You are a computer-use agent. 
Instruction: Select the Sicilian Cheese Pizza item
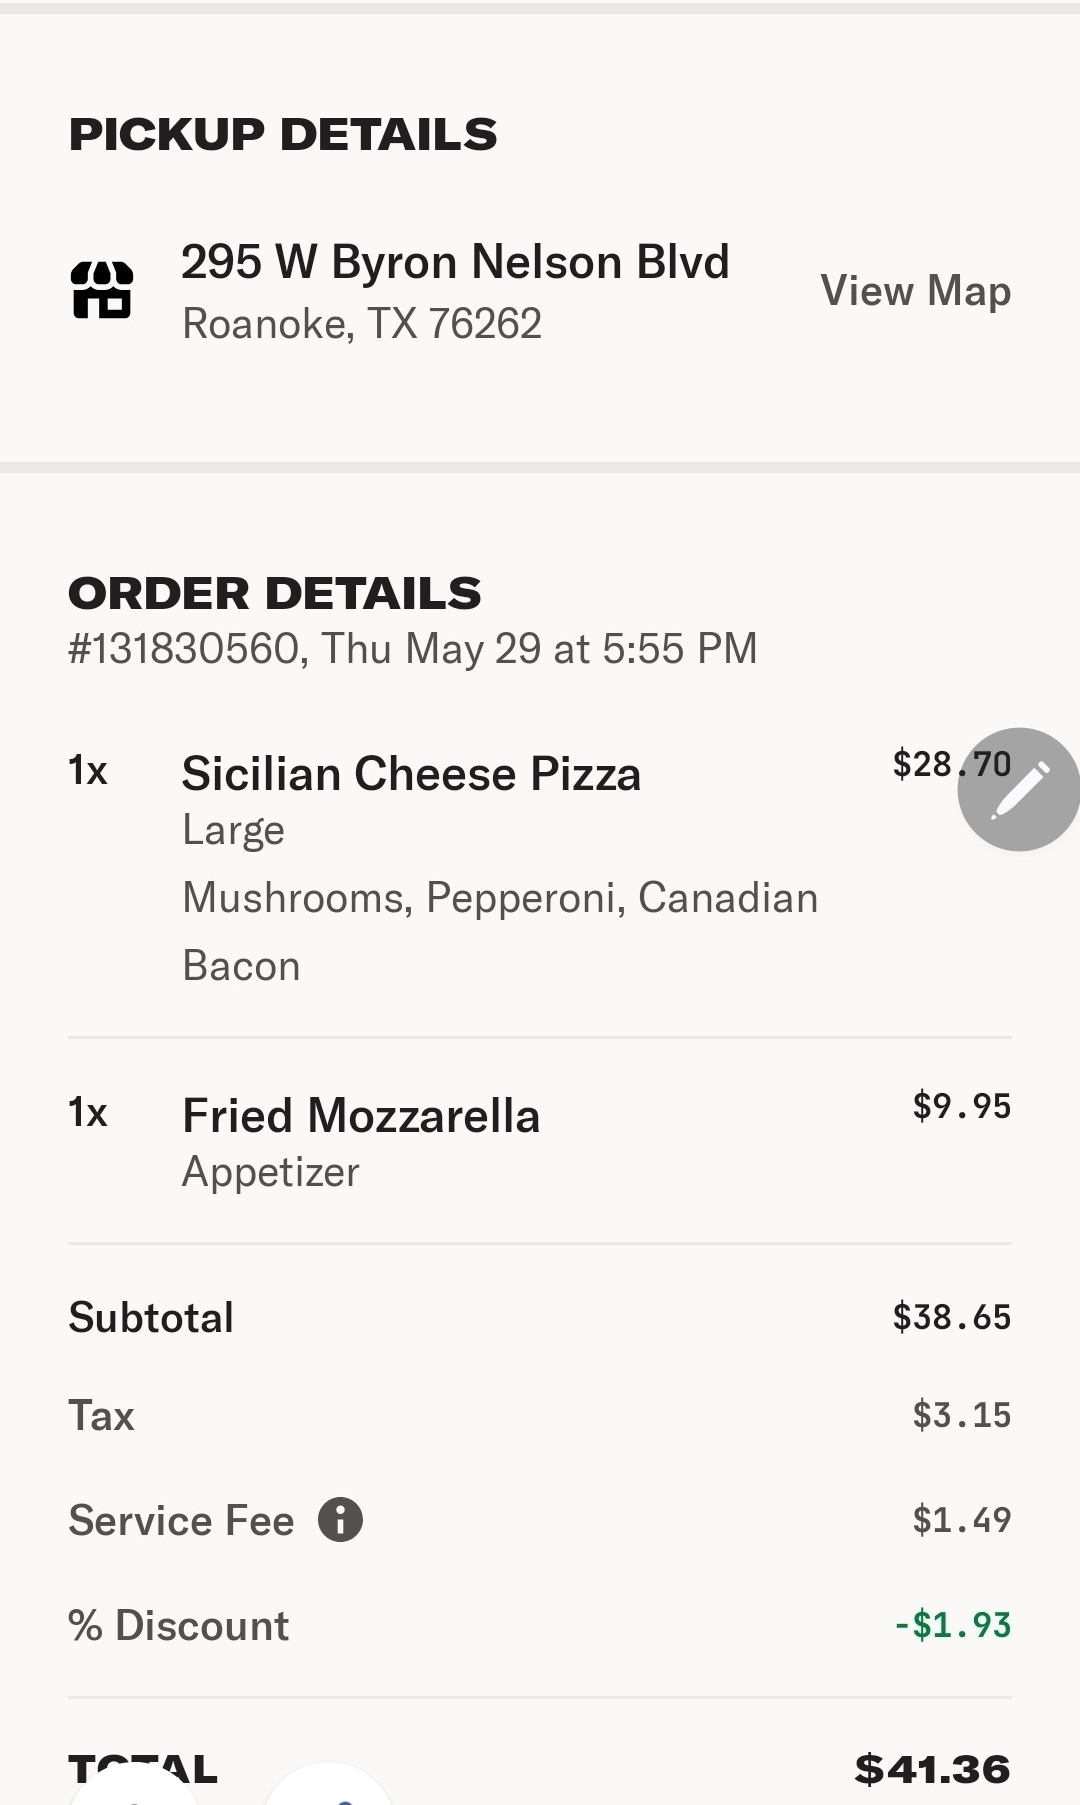[x=411, y=774]
